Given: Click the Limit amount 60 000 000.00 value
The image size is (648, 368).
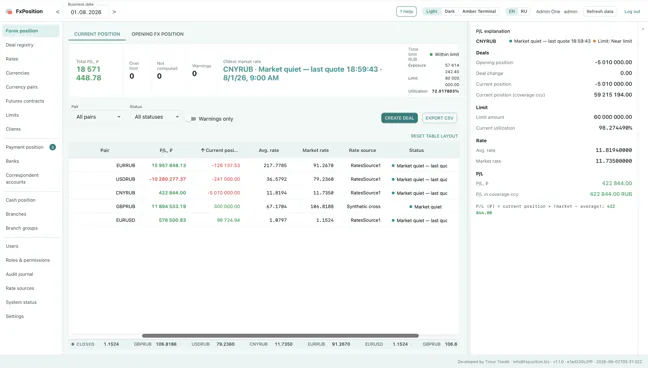Looking at the screenshot, I should pos(613,117).
